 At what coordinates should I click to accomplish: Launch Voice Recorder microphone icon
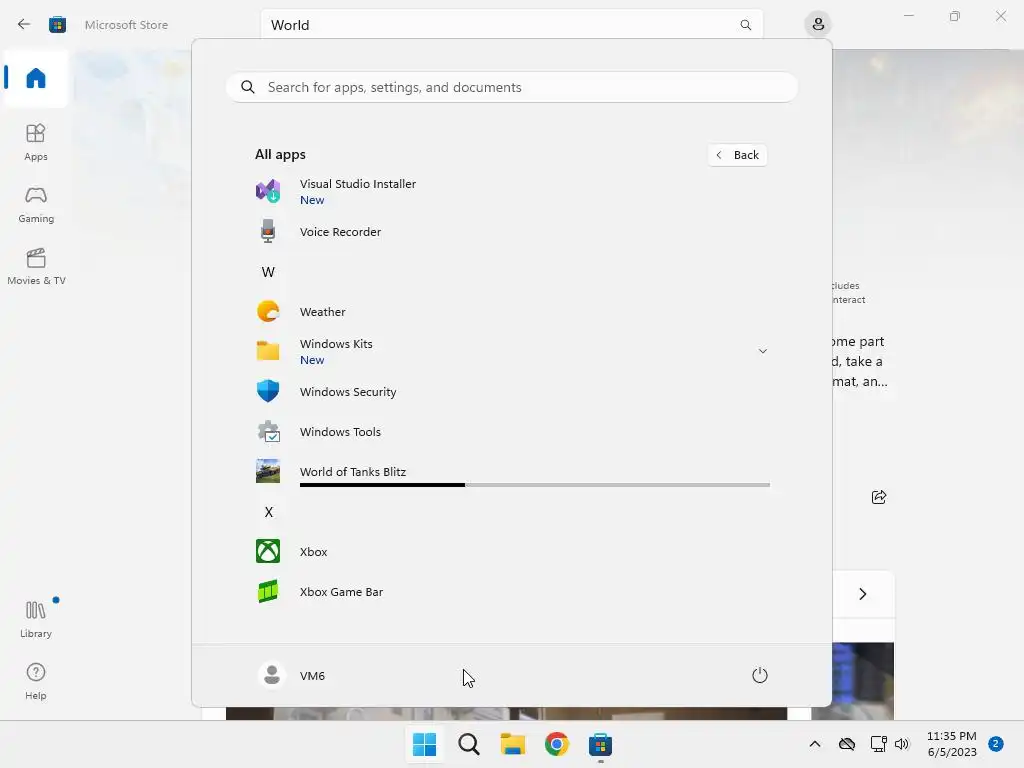tap(268, 231)
